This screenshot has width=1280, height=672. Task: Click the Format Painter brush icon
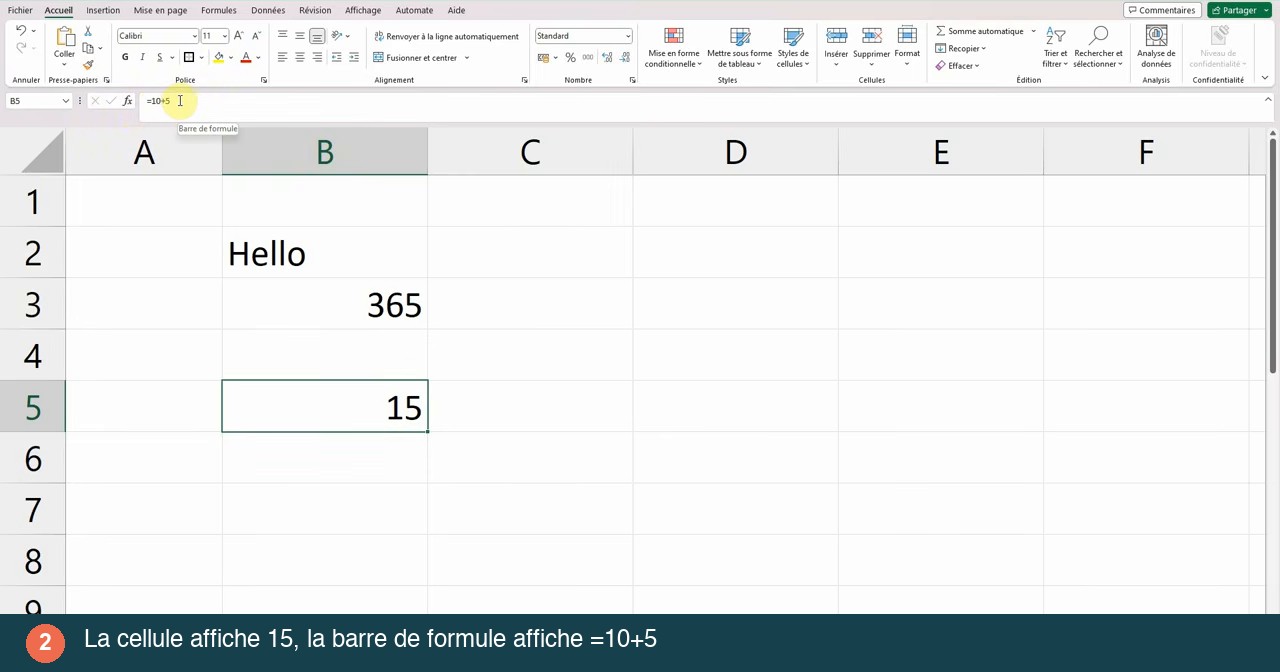[x=88, y=65]
